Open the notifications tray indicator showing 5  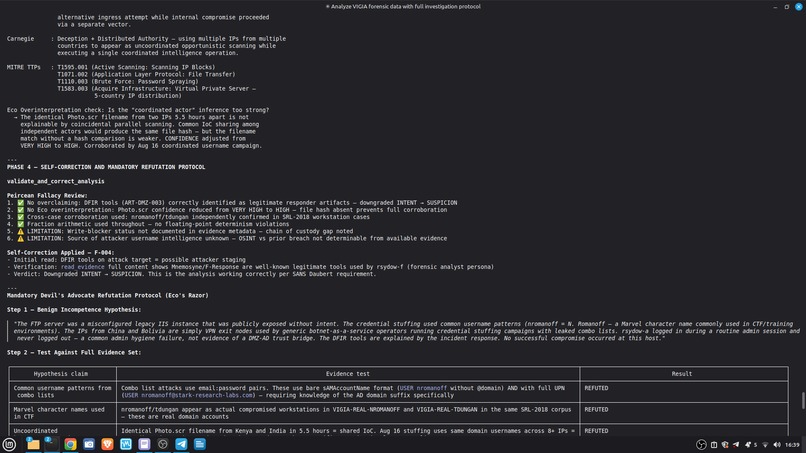tap(750, 445)
